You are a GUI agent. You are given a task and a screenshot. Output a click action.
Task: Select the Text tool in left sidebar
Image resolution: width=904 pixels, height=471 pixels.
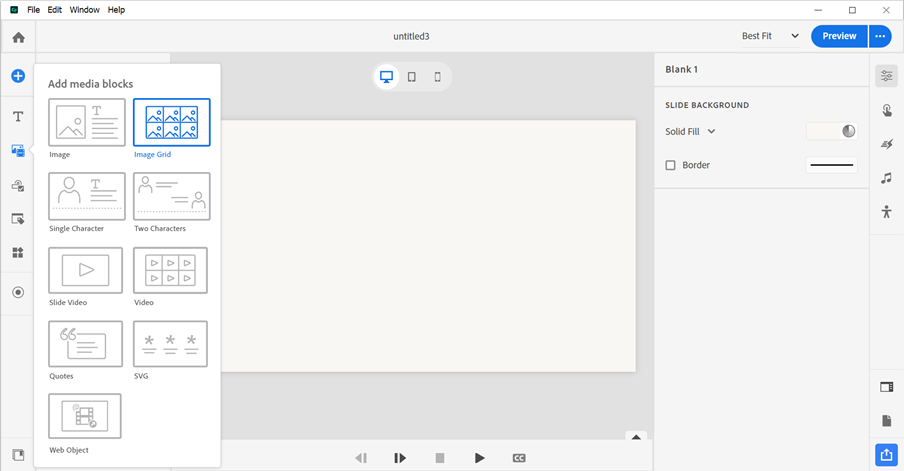(18, 117)
